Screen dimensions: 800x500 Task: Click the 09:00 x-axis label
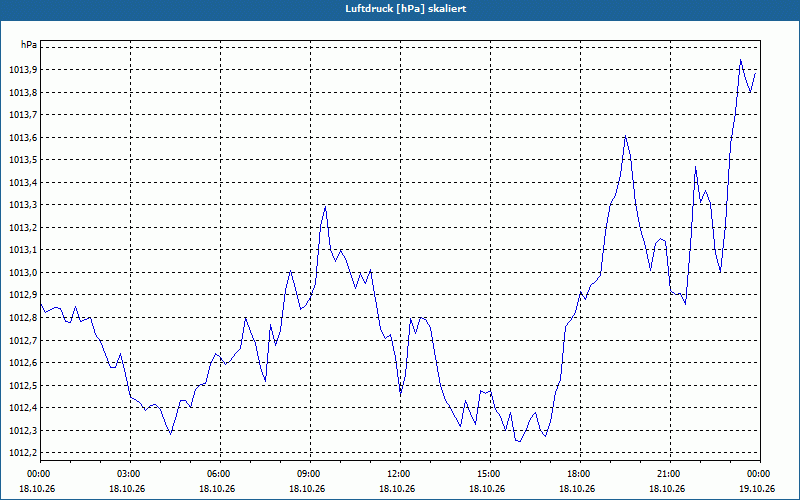(310, 474)
